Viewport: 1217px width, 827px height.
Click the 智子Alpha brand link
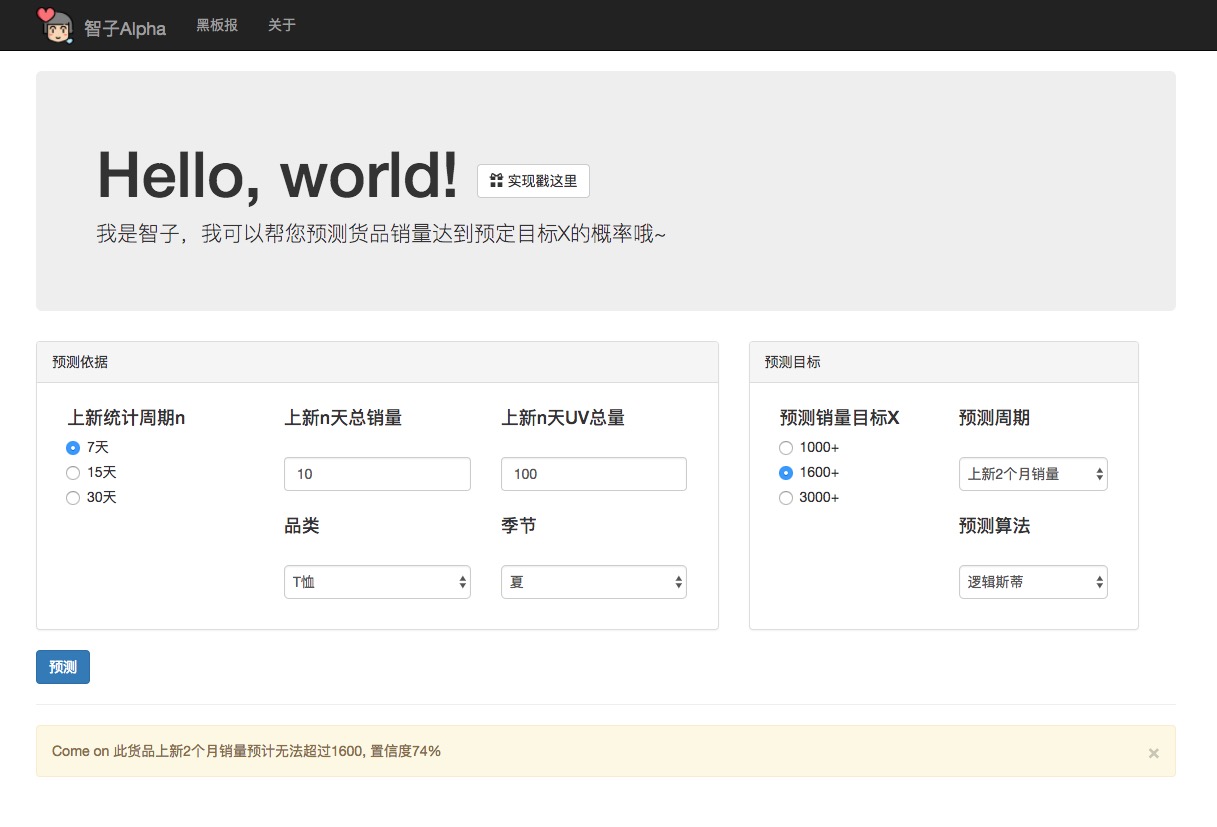(125, 28)
